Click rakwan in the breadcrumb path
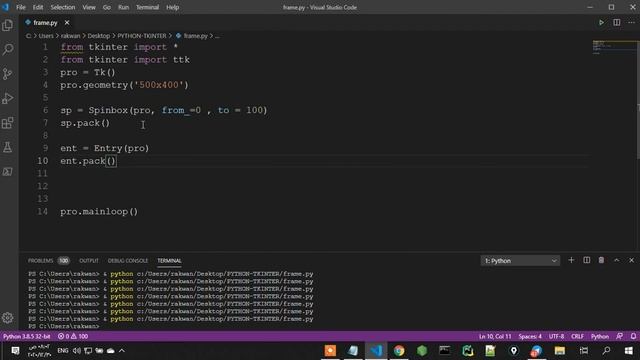 (x=71, y=36)
